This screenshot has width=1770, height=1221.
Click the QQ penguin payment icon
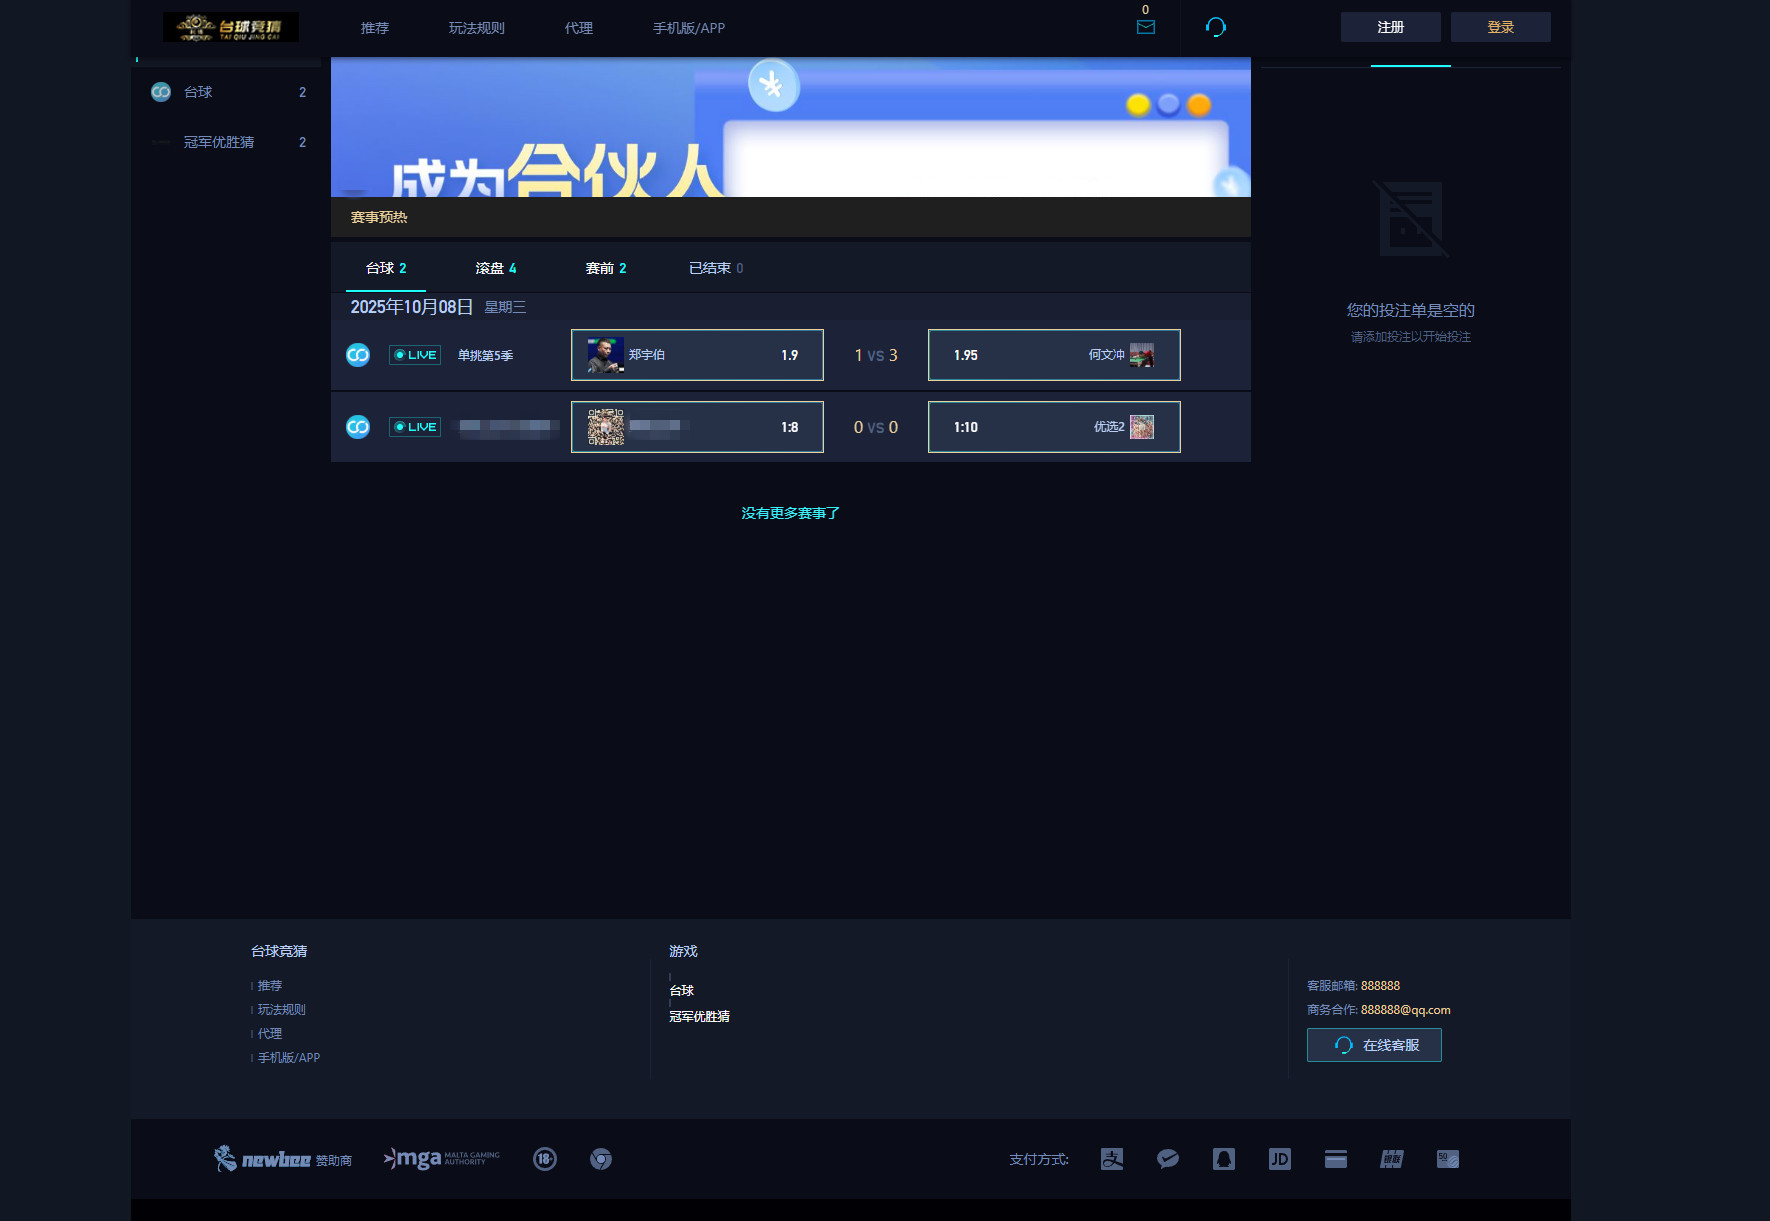point(1223,1159)
